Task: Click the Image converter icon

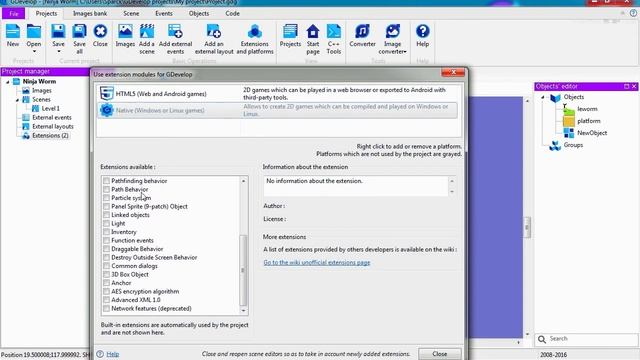Action: point(392,32)
